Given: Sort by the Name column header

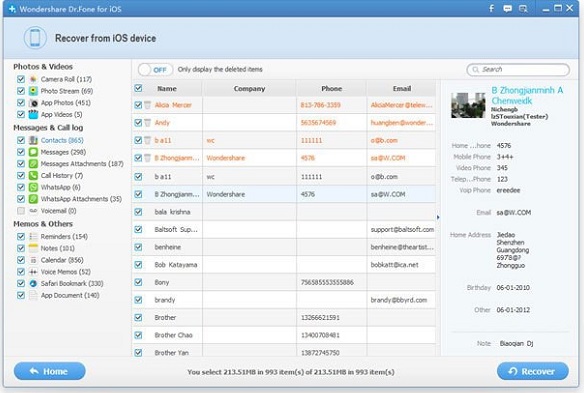Looking at the screenshot, I should pyautogui.click(x=167, y=89).
